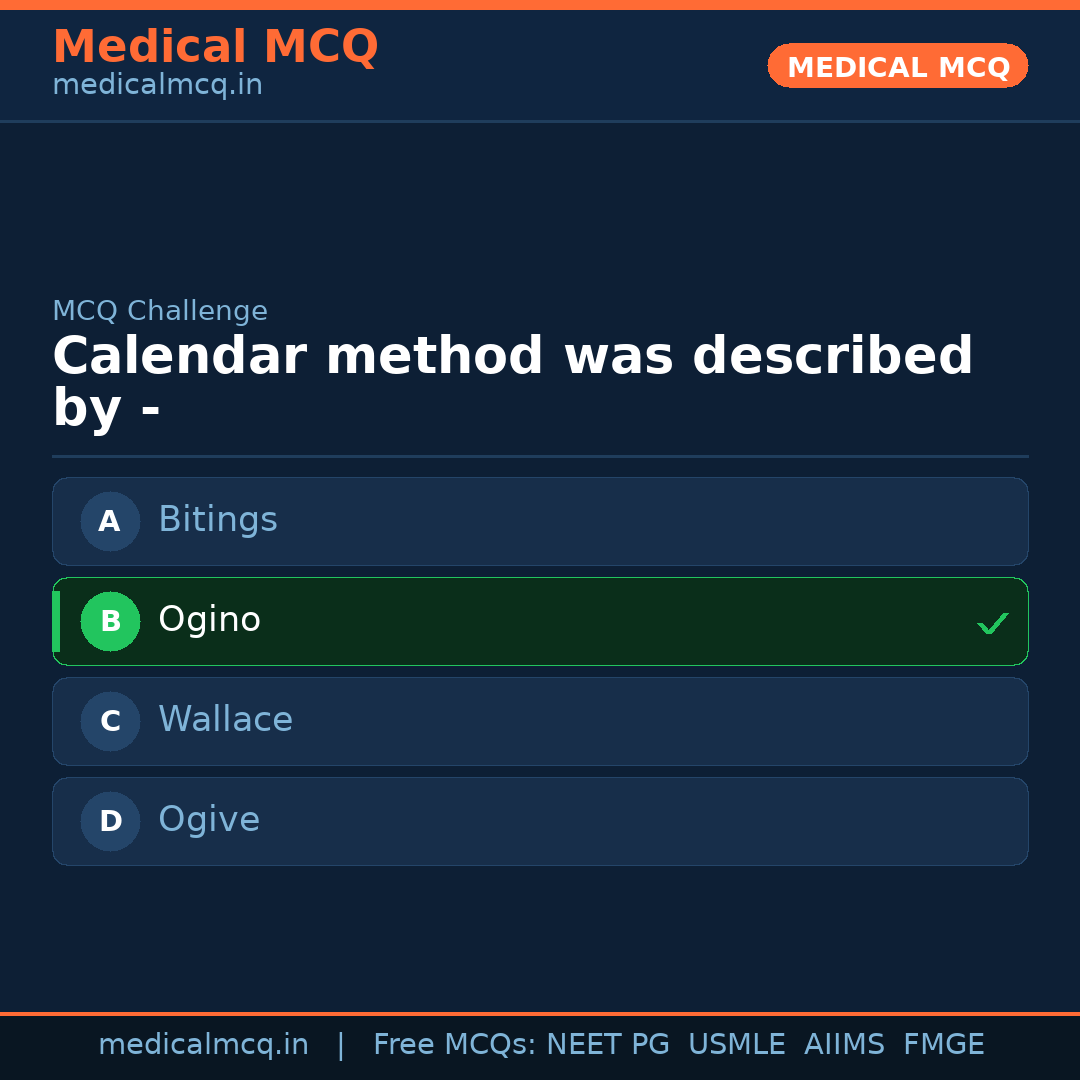Screen dimensions: 1080x1080
Task: Click the footer Free MCQs NEET PG text
Action: (x=678, y=1044)
